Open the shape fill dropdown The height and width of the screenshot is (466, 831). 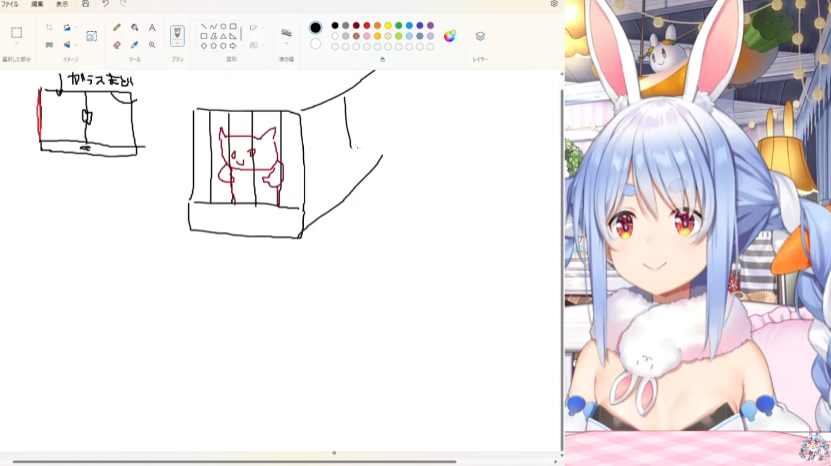point(255,45)
